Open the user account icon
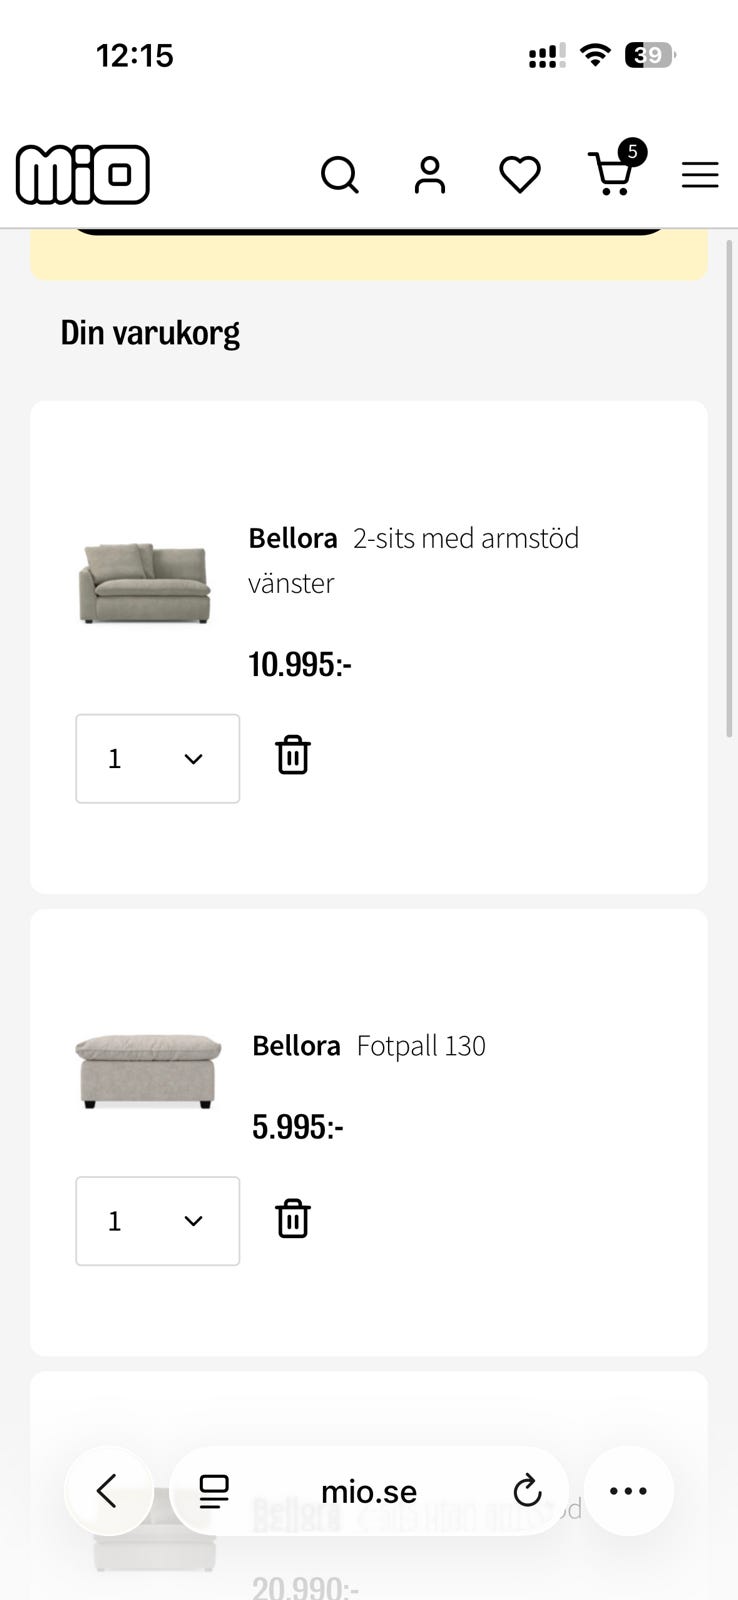Screen dimensions: 738x1600 coord(430,175)
